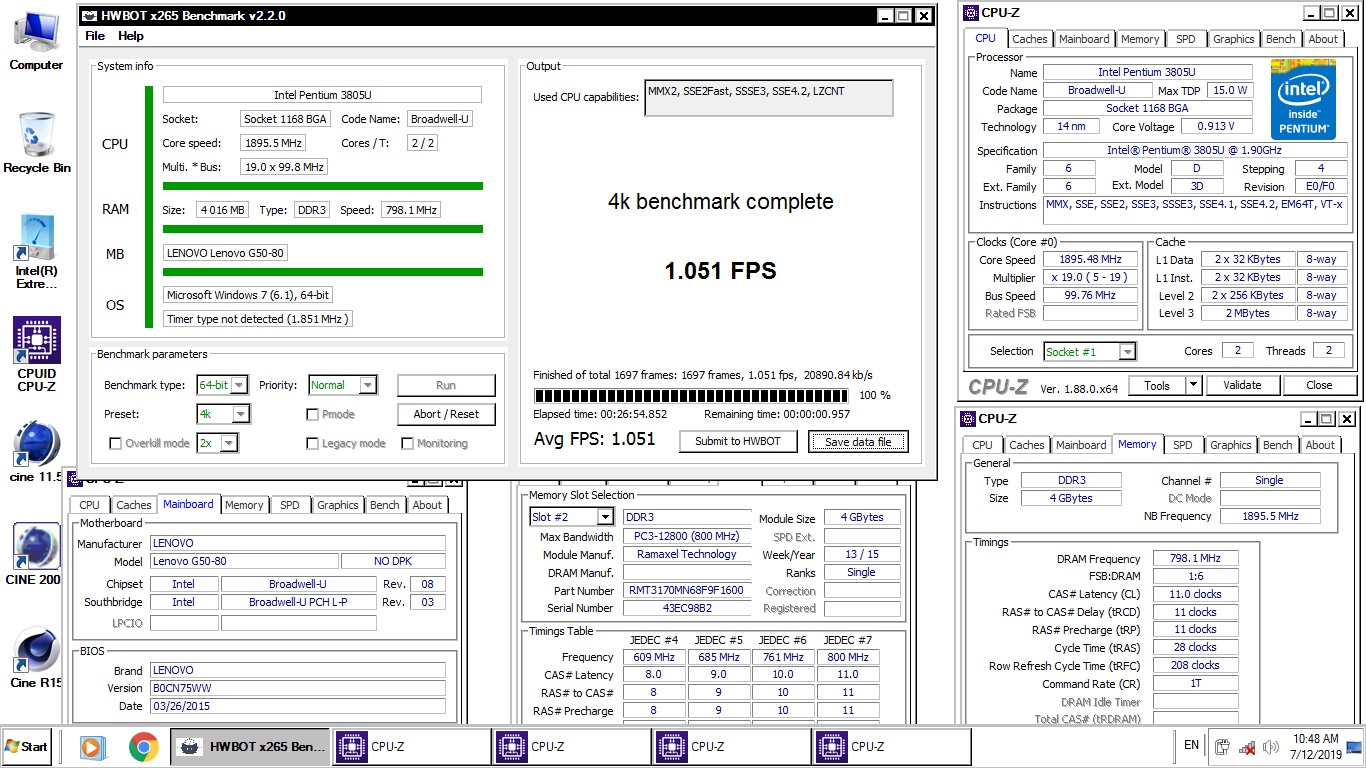Switch to Caches tab in top CPU-Z
Viewport: 1366px width, 768px height.
(1029, 39)
